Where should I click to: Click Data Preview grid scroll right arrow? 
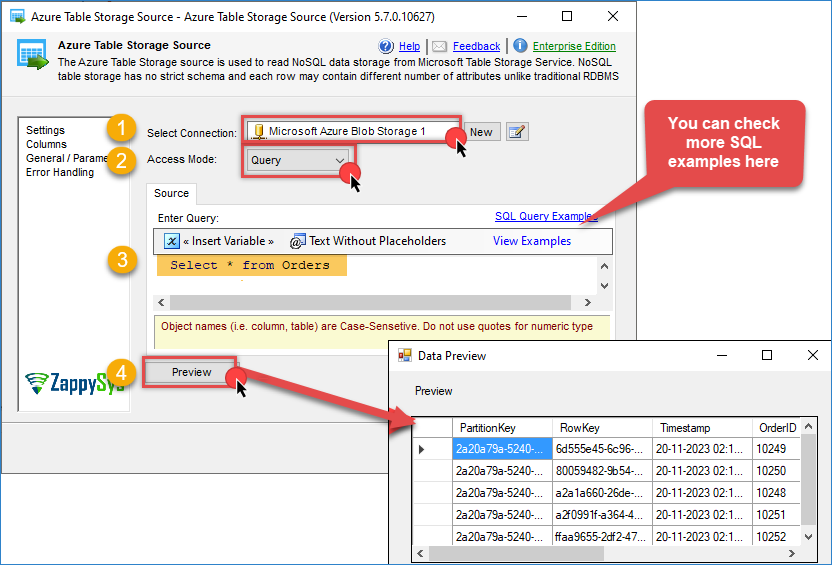pos(792,553)
